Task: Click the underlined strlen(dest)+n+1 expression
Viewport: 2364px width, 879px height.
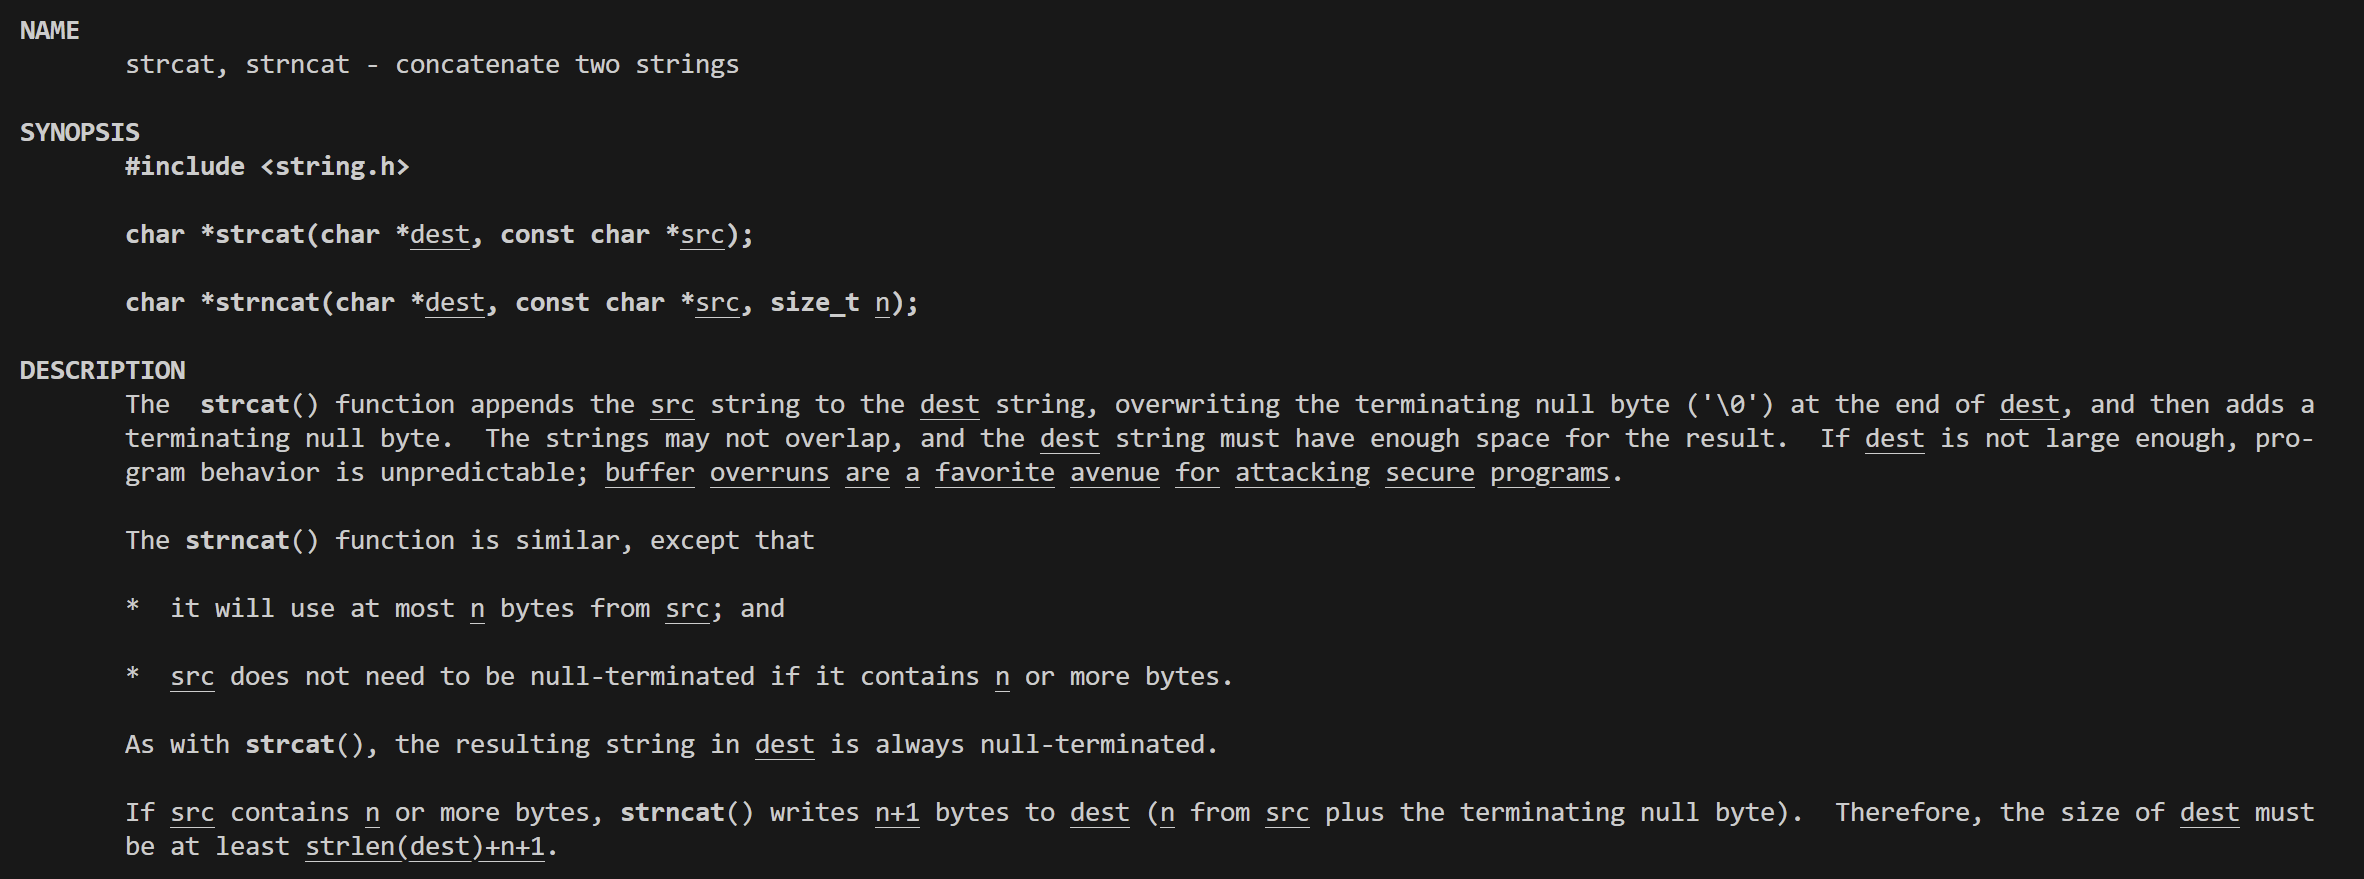Action: pos(424,847)
